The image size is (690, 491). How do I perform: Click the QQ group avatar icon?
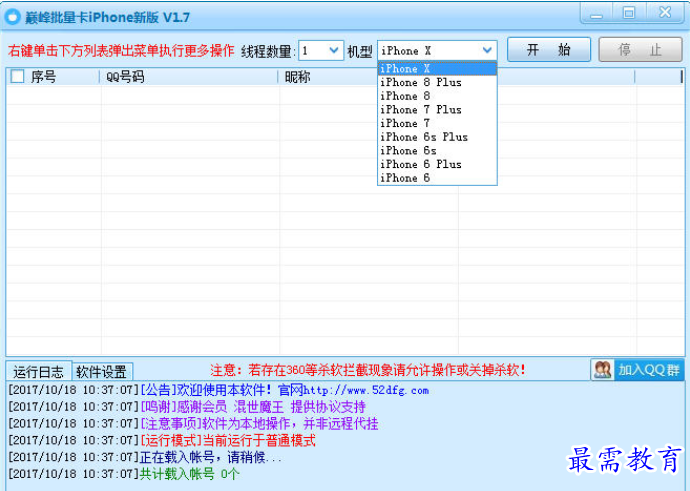coord(602,370)
